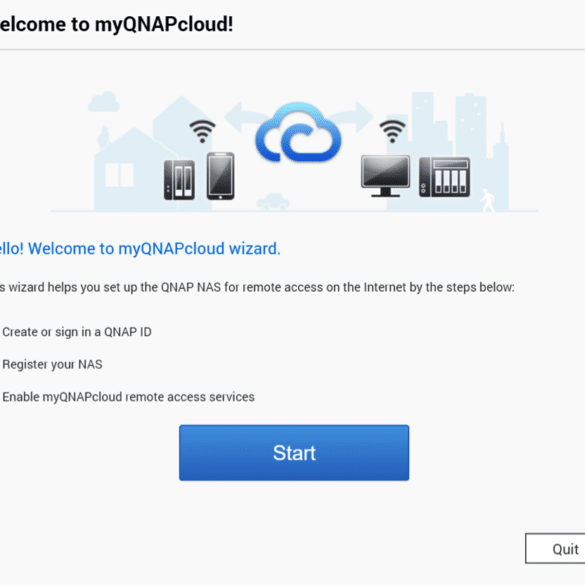The width and height of the screenshot is (585, 585).
Task: Click the right-pointing arrow beside the cloud
Action: [x=351, y=117]
